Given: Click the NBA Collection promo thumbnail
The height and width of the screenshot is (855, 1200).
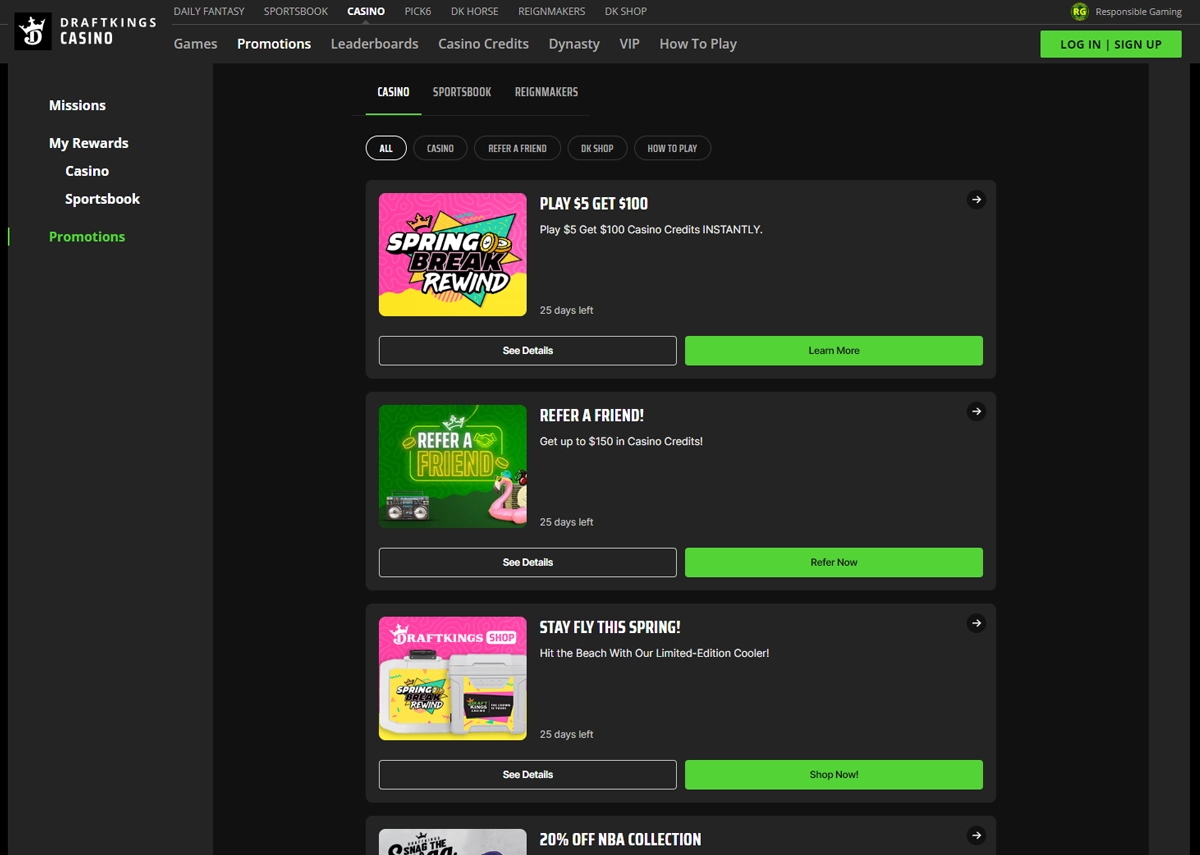Looking at the screenshot, I should pos(453,842).
